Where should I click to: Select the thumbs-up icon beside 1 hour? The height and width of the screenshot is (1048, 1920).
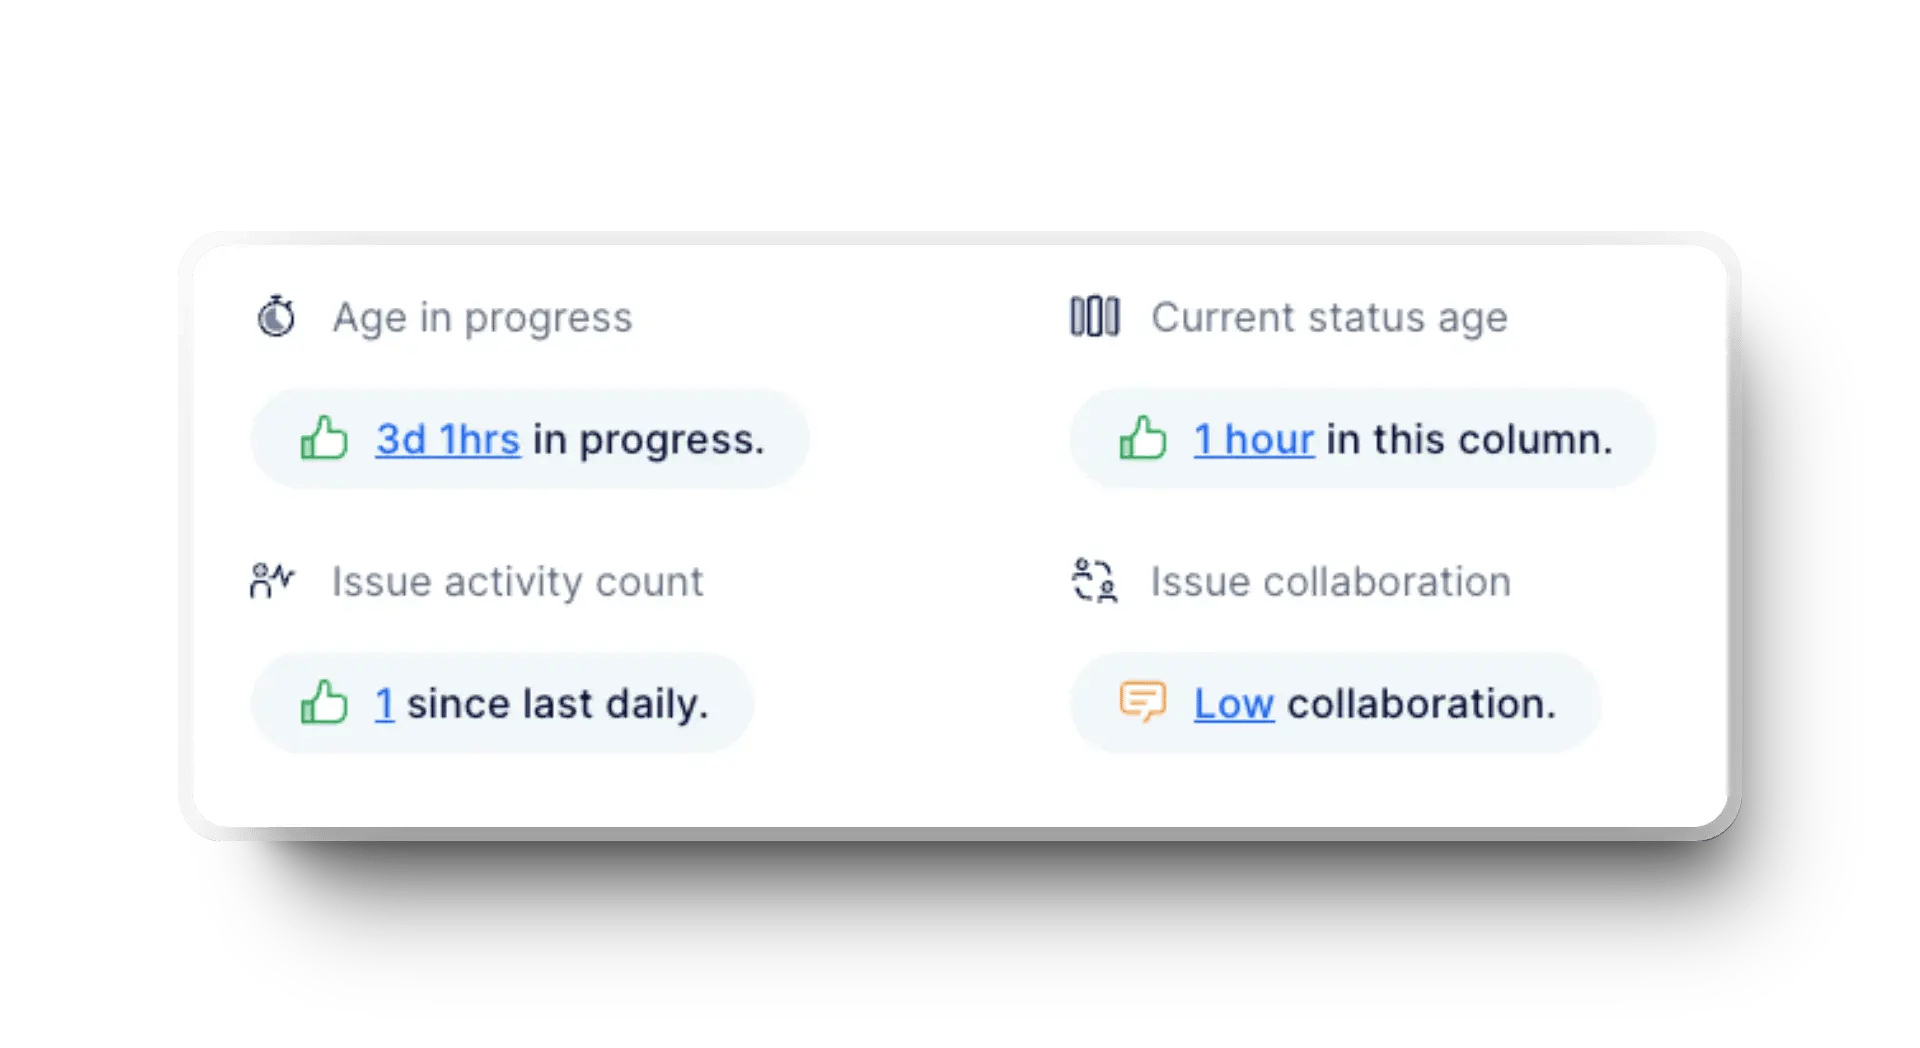click(x=1142, y=439)
